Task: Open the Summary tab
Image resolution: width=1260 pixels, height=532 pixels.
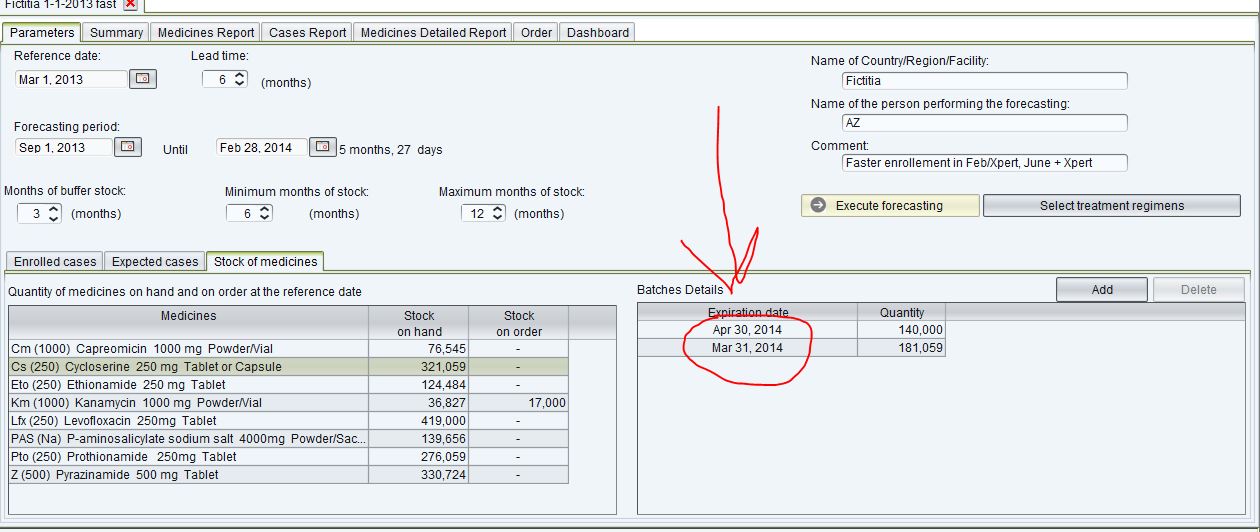Action: point(116,32)
